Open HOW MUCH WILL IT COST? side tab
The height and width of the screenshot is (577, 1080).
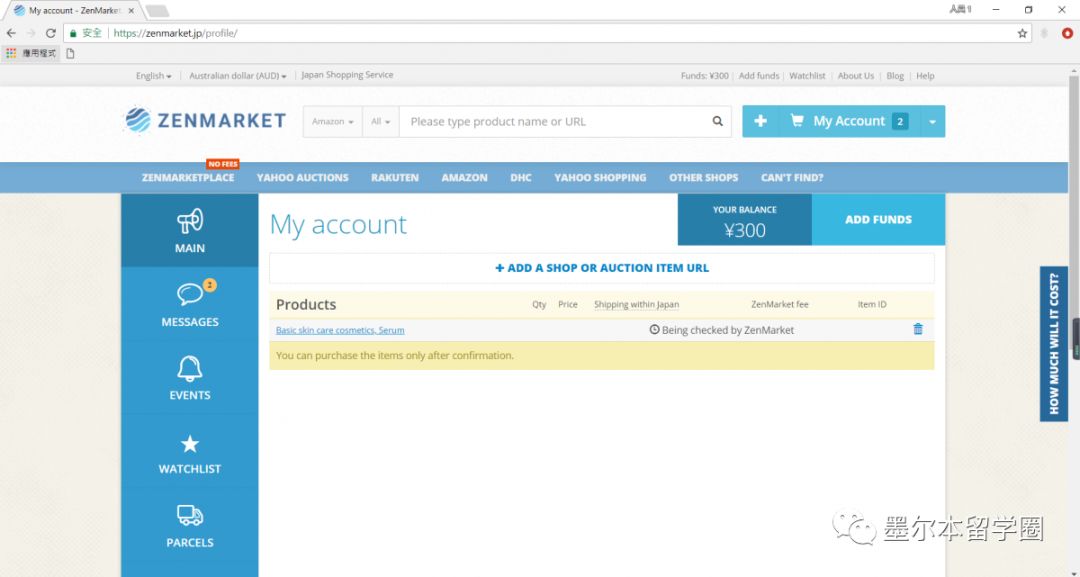1054,344
